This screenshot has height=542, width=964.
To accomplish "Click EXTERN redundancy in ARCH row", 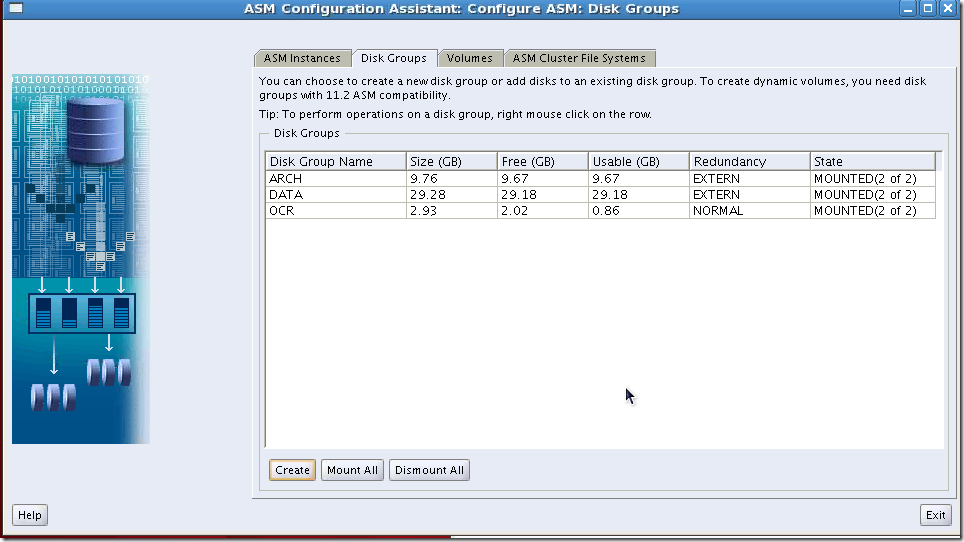I will tap(716, 179).
